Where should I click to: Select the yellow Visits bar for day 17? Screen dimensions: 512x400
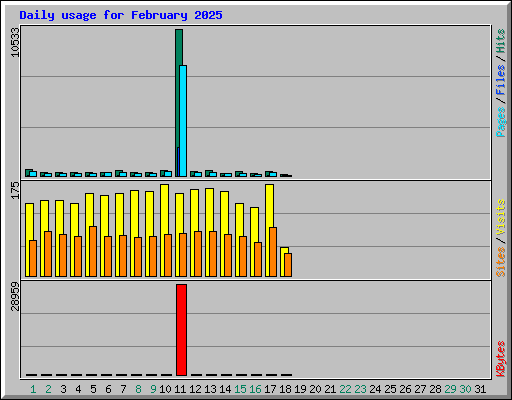point(269,206)
